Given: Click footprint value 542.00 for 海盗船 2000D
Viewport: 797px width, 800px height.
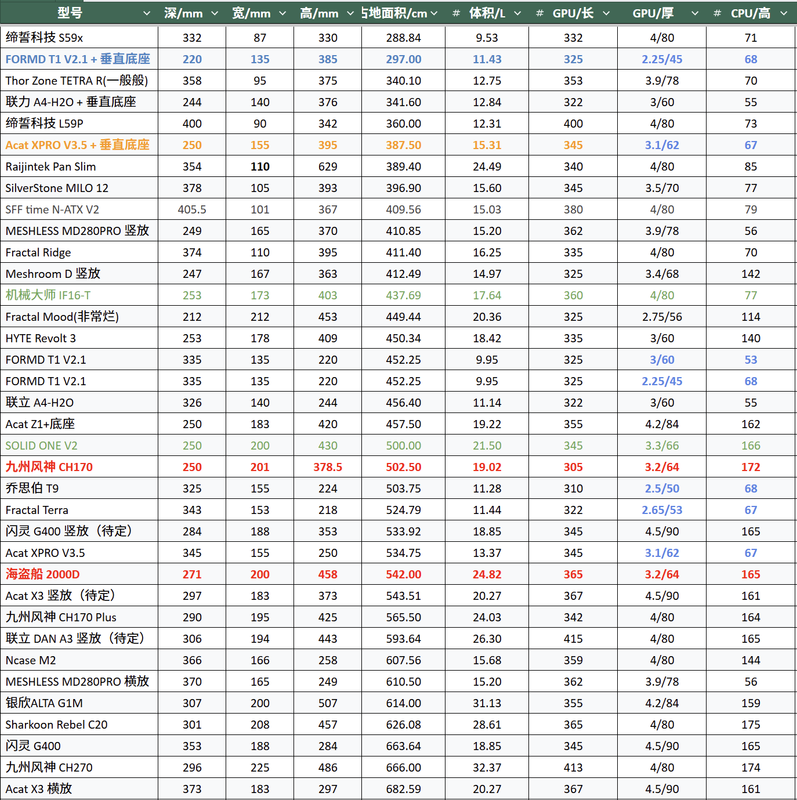Looking at the screenshot, I should pyautogui.click(x=403, y=574).
